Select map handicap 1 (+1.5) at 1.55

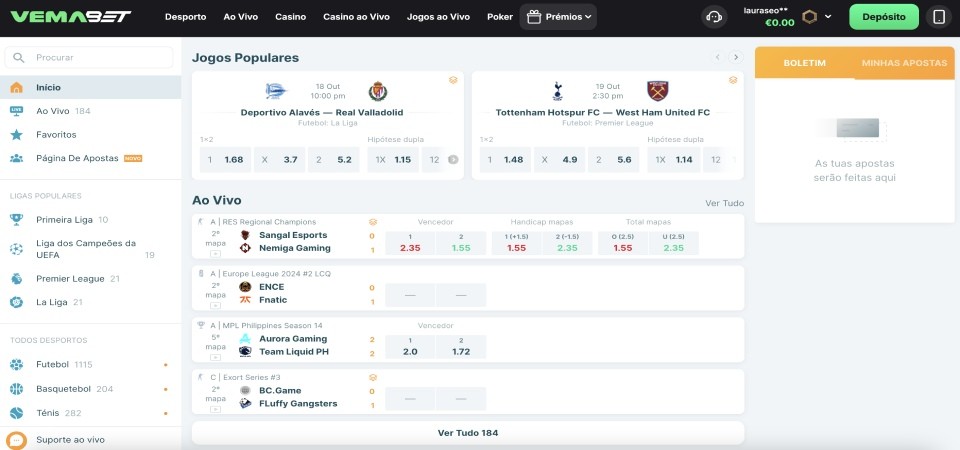(517, 243)
